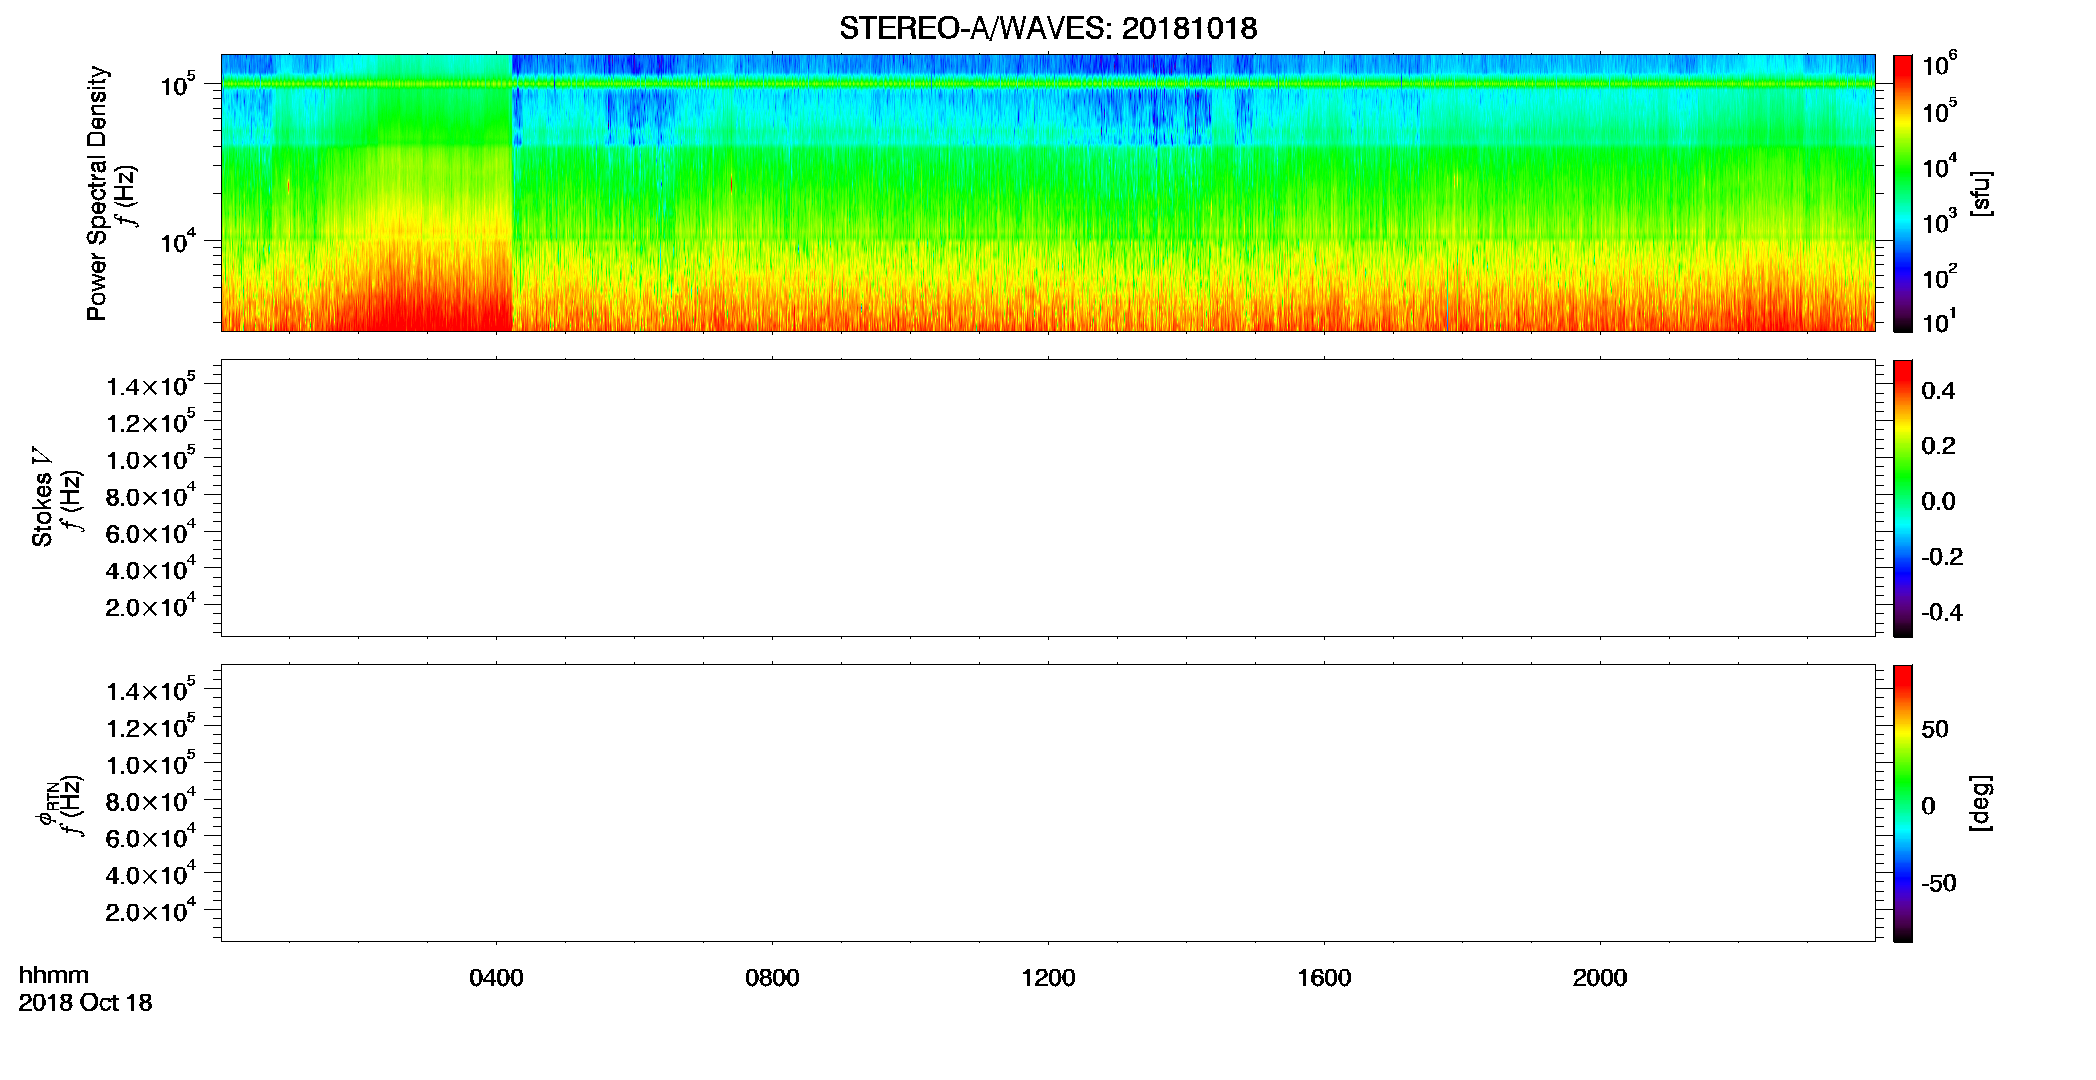Image resolution: width=2096 pixels, height=1080 pixels.
Task: Click the STEREO-A/WAVES: 20181018 plot title
Action: coord(1048,28)
